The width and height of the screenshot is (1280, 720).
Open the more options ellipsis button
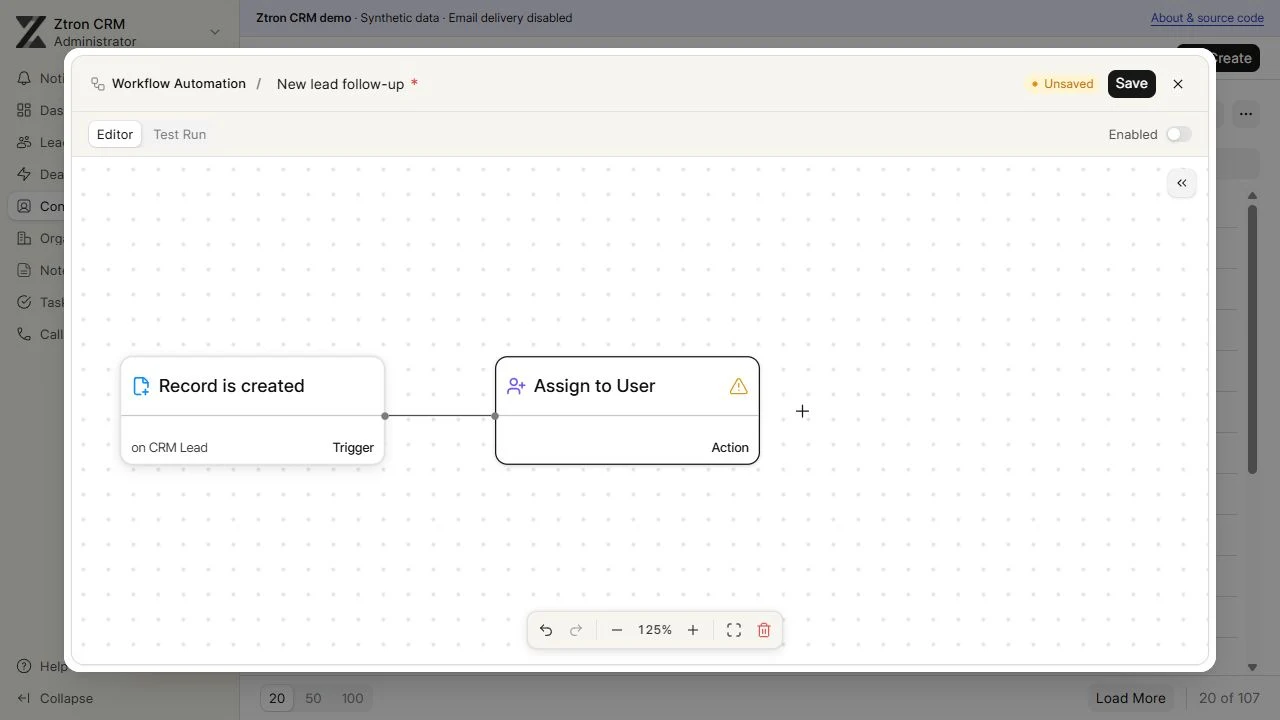1245,114
